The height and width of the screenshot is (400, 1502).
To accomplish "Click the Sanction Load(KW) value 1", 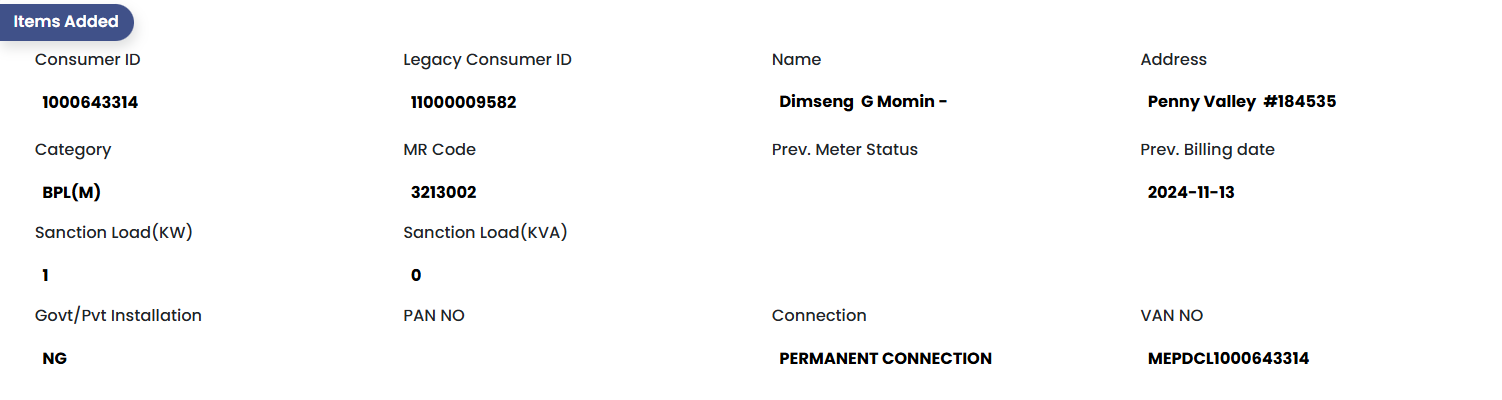I will (x=45, y=275).
